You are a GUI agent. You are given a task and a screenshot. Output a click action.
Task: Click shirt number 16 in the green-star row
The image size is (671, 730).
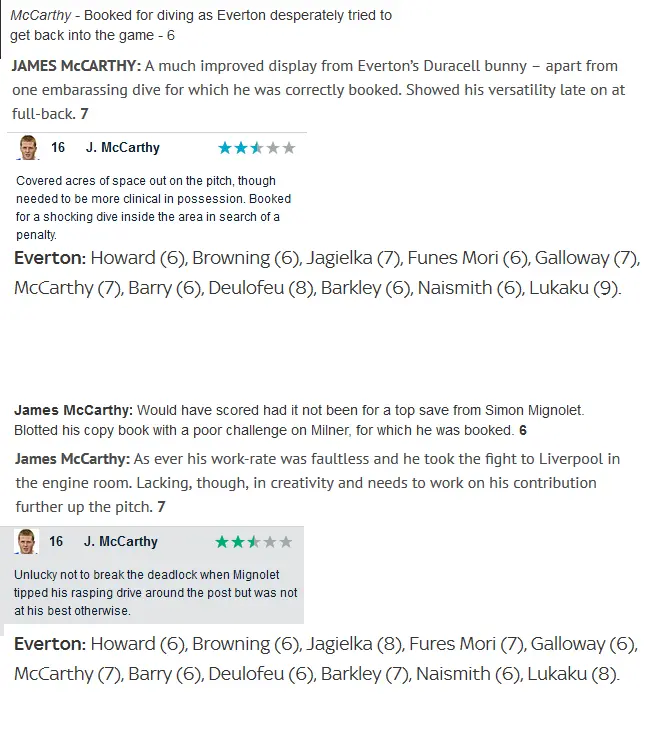click(56, 542)
